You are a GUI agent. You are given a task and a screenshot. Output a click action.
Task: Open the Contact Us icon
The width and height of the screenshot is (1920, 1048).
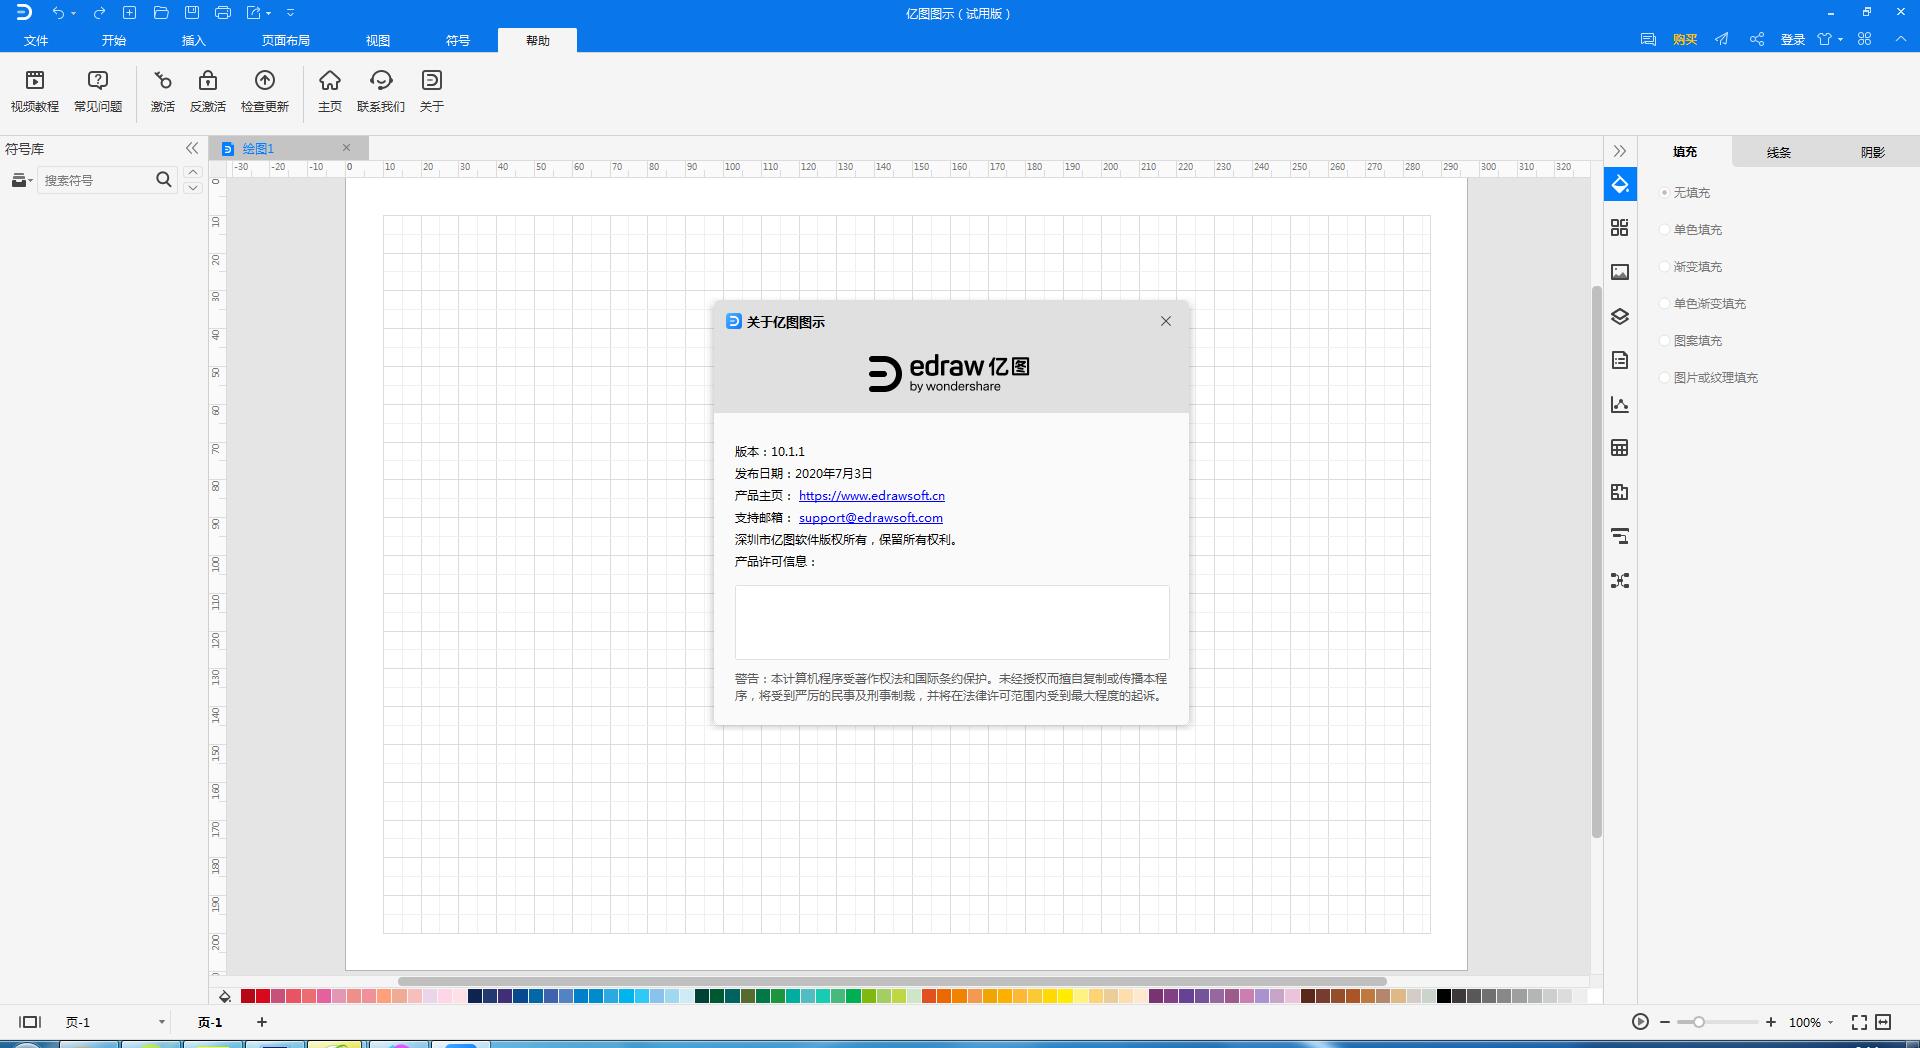381,81
